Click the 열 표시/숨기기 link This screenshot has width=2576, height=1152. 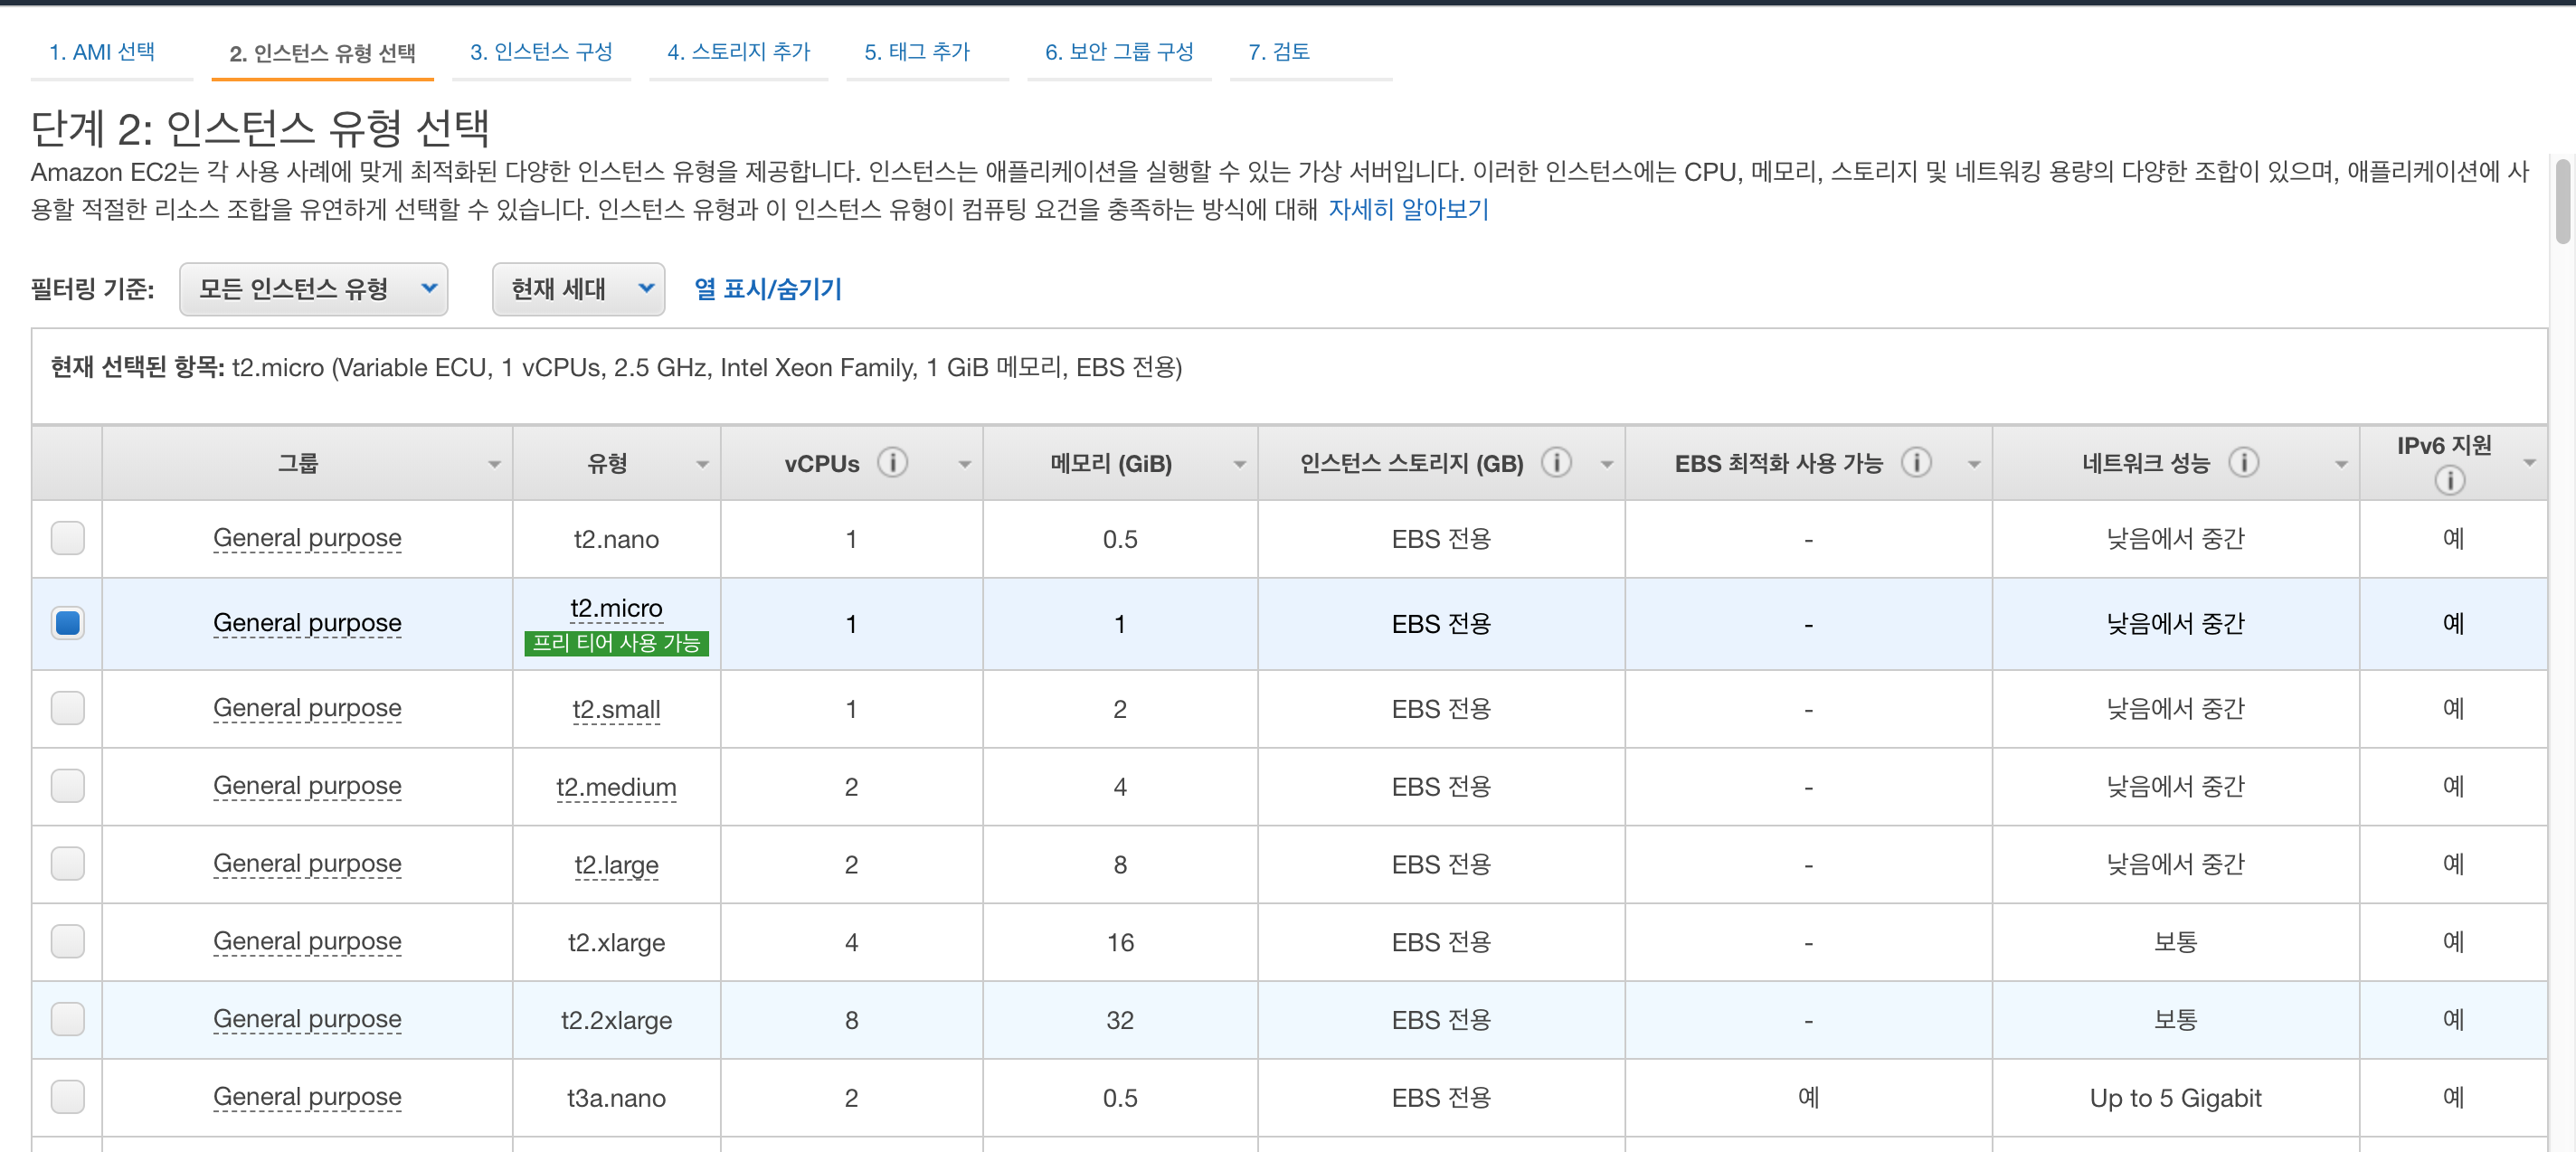point(767,289)
